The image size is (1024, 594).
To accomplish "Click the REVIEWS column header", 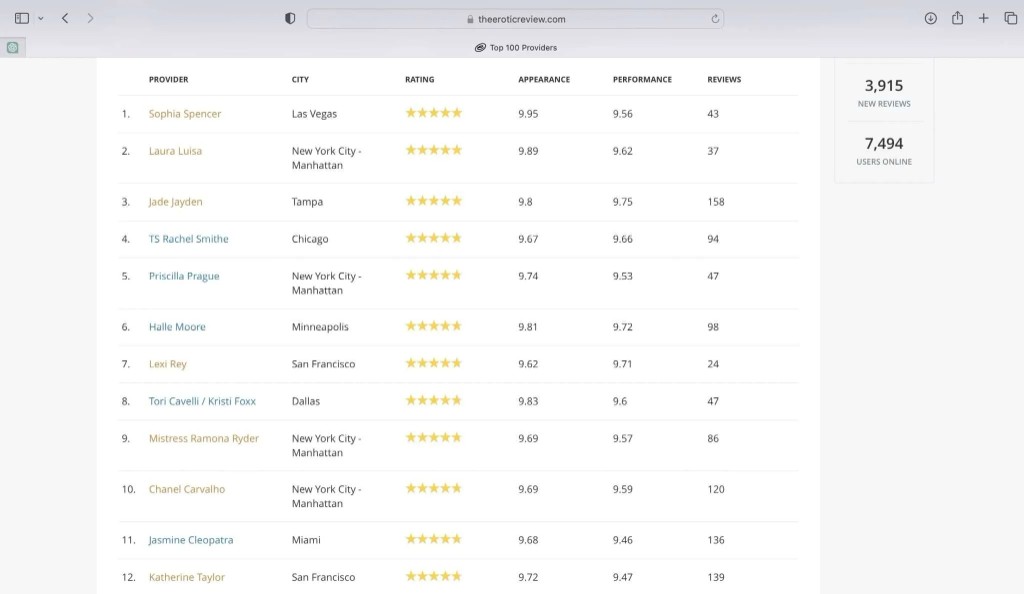I will [x=724, y=79].
